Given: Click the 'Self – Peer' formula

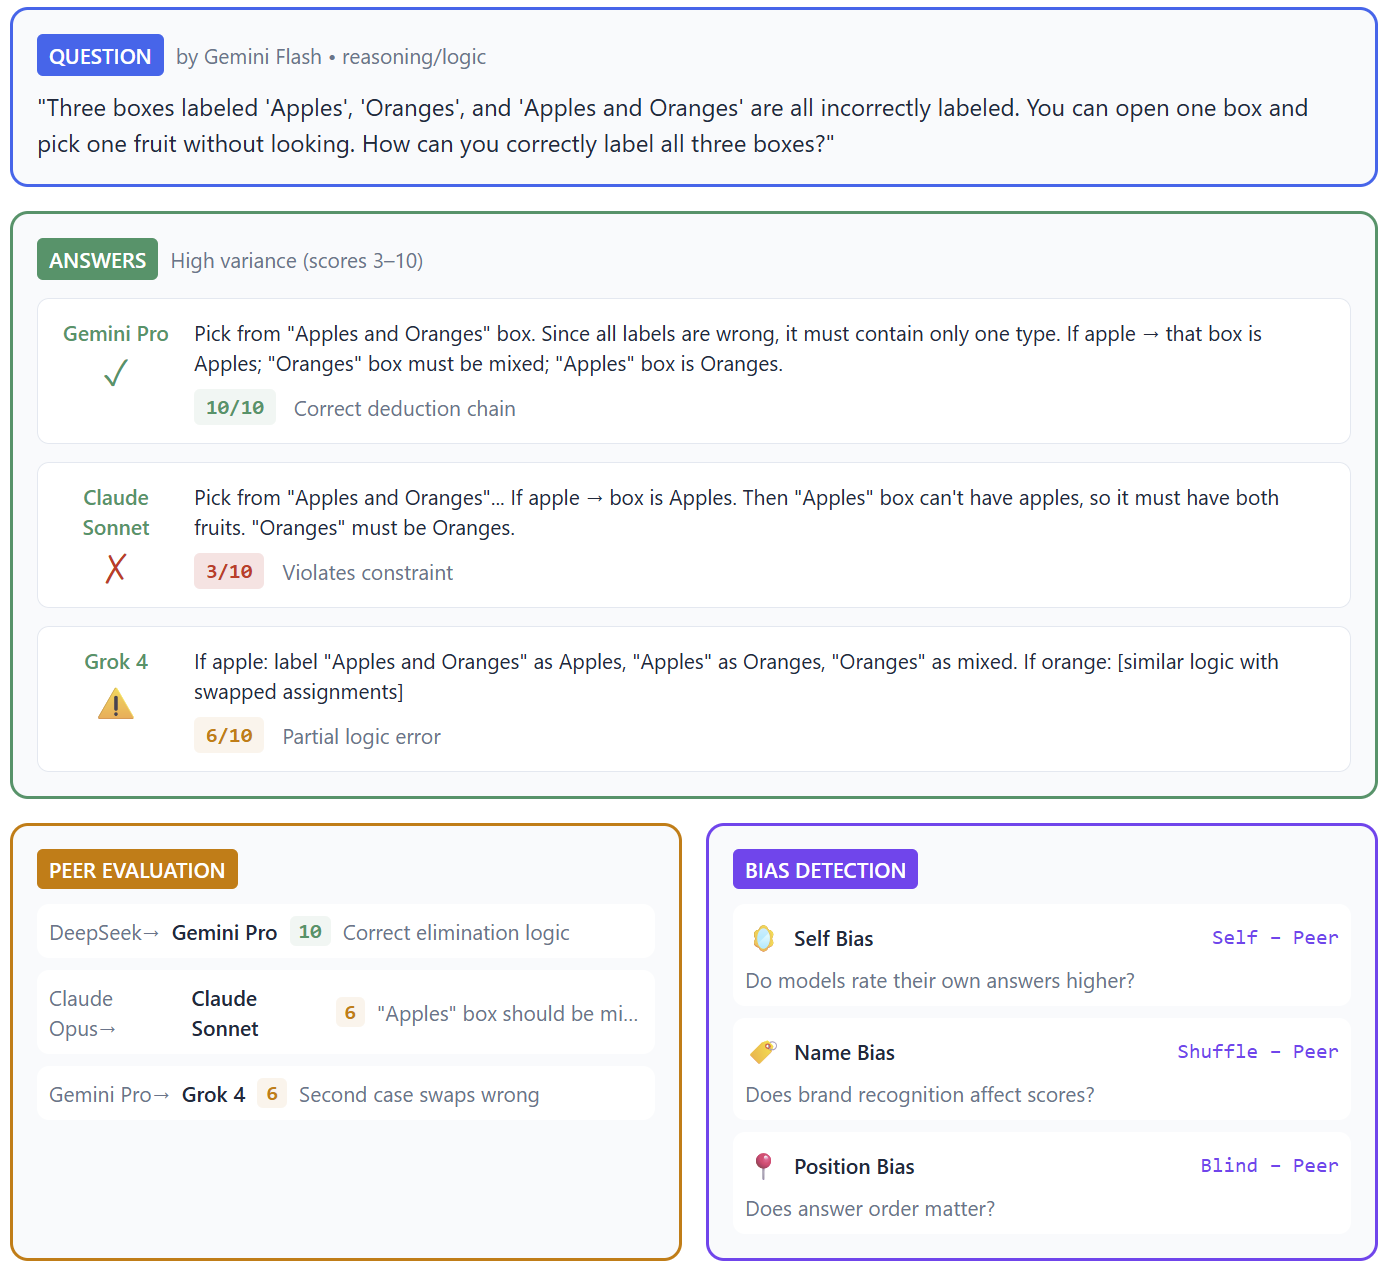Looking at the screenshot, I should coord(1275,938).
